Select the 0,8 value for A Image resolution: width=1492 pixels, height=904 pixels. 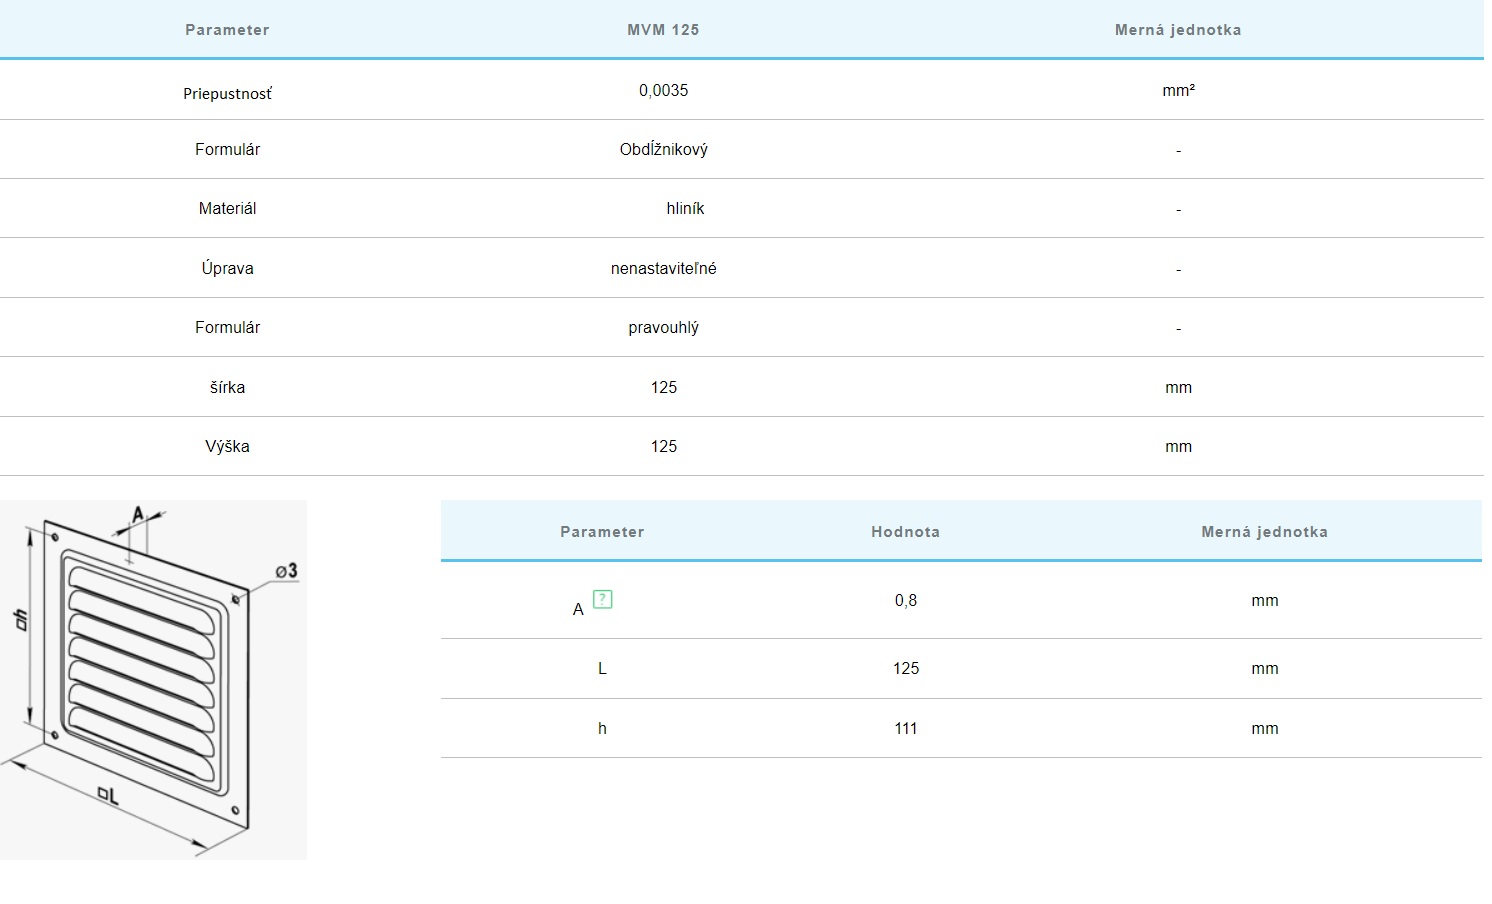point(905,600)
